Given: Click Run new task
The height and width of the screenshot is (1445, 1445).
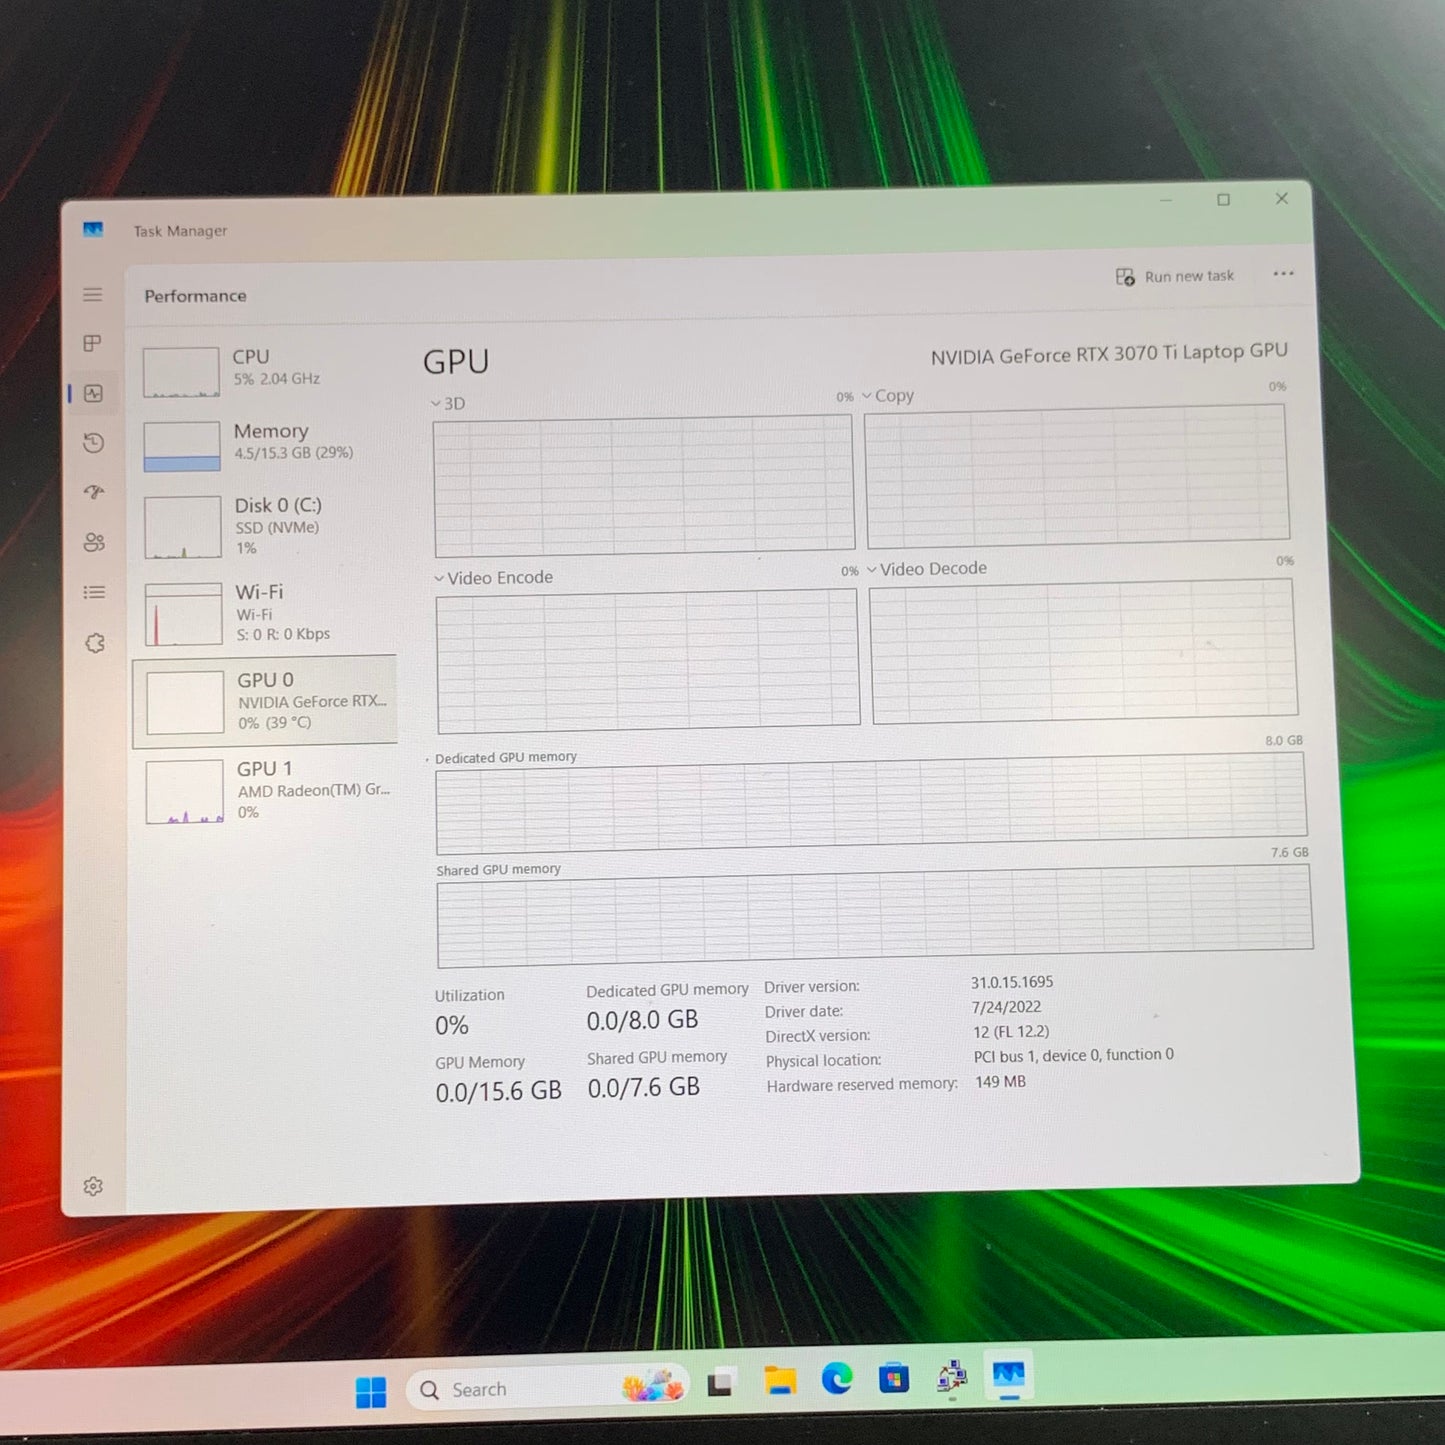Looking at the screenshot, I should click(x=1175, y=276).
